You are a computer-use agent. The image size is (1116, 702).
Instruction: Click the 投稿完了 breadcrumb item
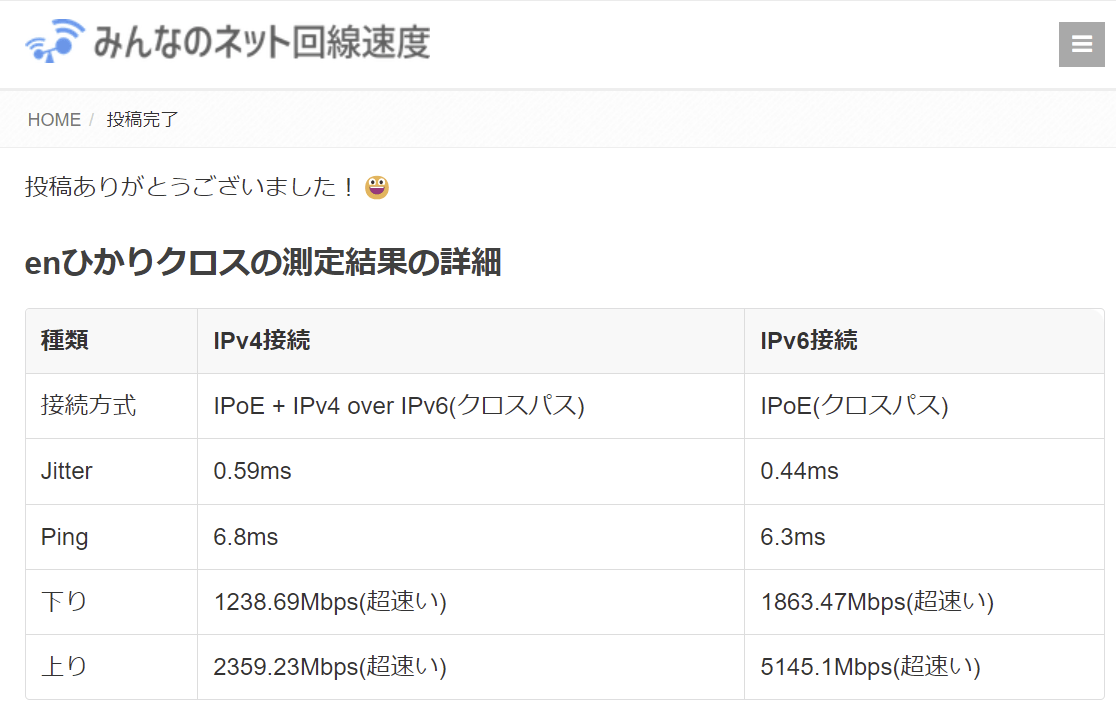142,120
